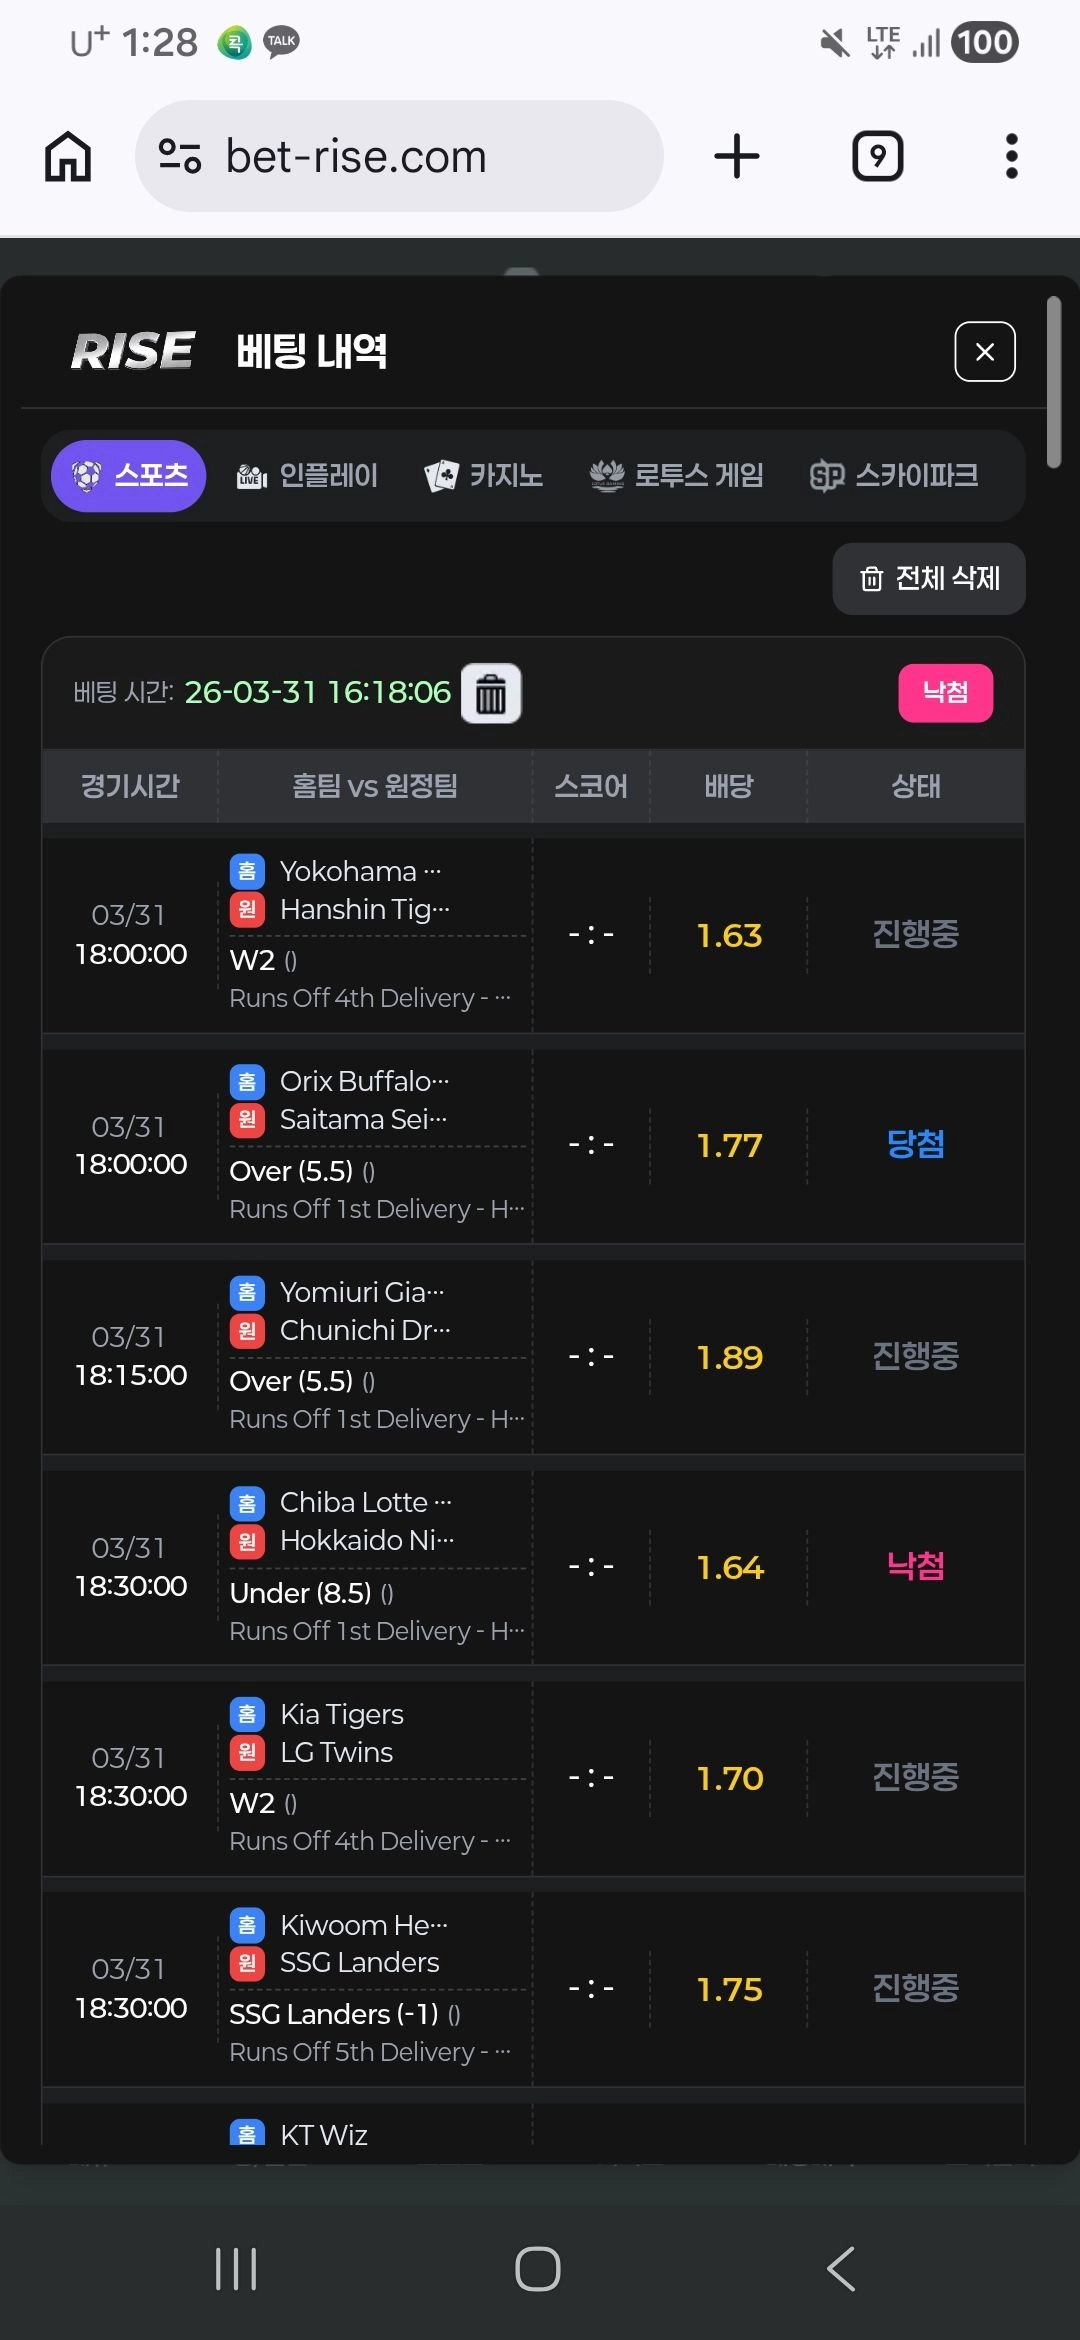
Task: Open site settings icon in address bar
Action: point(180,156)
